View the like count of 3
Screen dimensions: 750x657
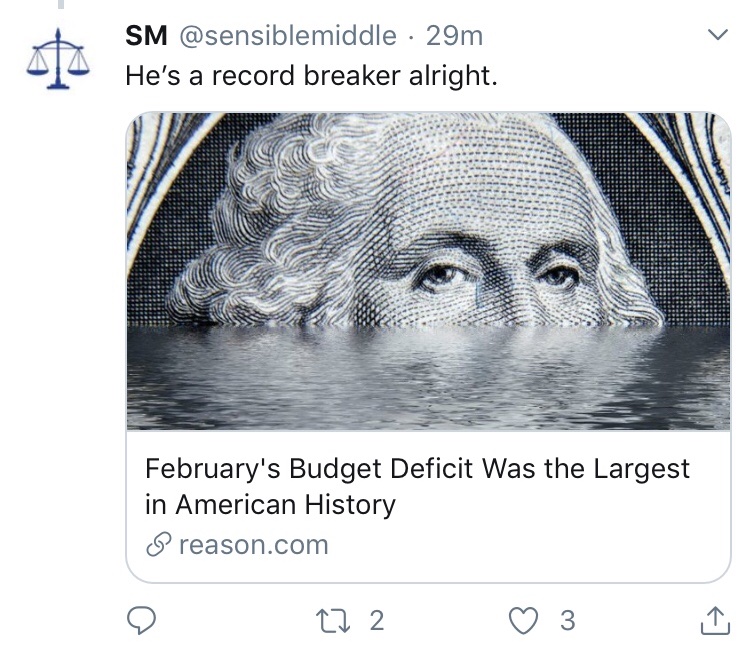[567, 621]
